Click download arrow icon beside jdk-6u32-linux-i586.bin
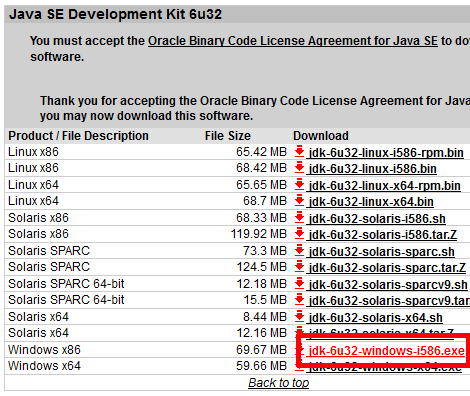470x396 pixels. 299,167
